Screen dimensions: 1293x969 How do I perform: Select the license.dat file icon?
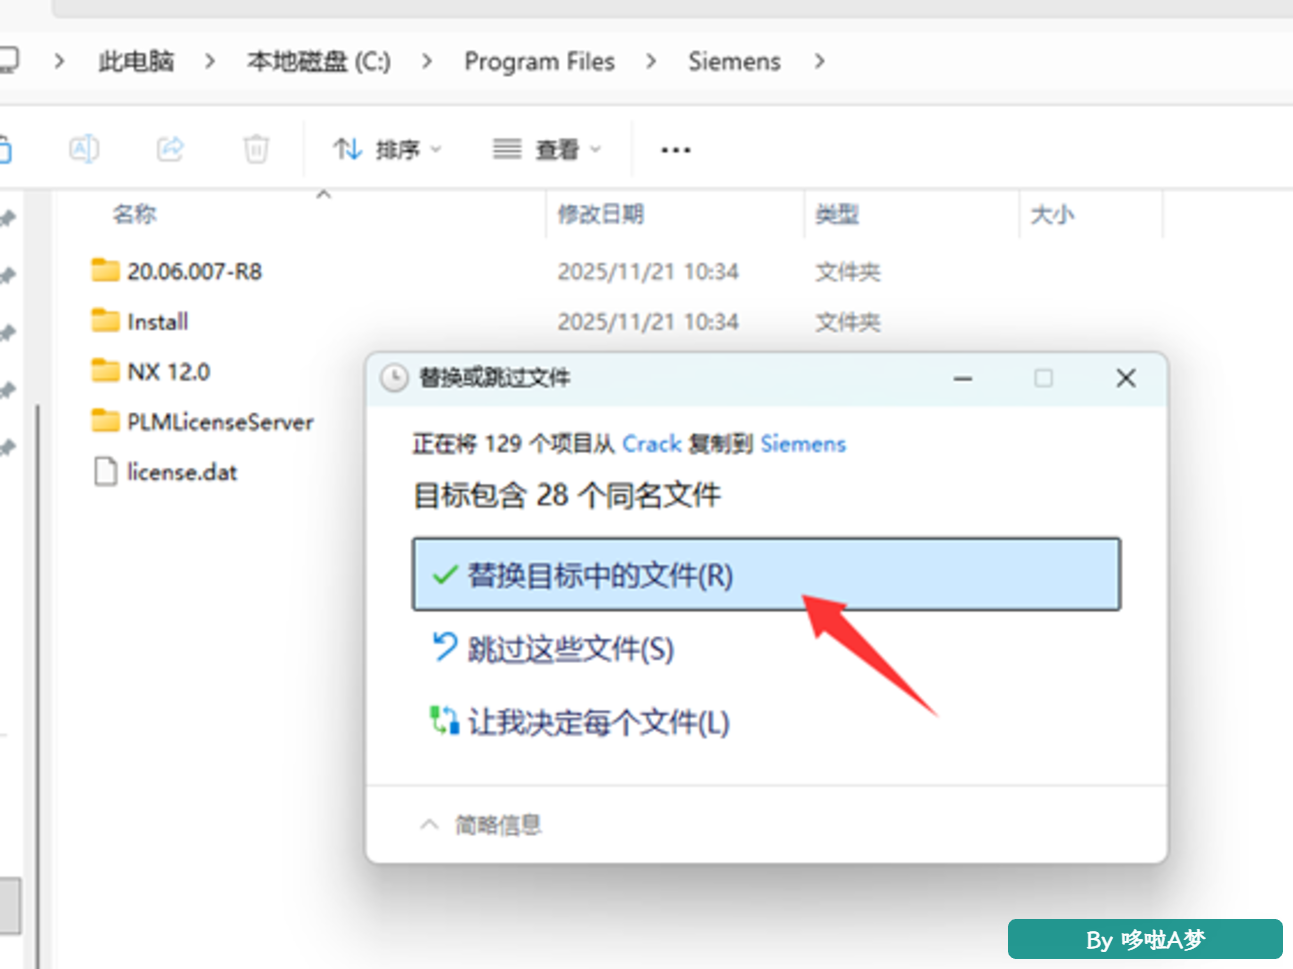[x=105, y=471]
